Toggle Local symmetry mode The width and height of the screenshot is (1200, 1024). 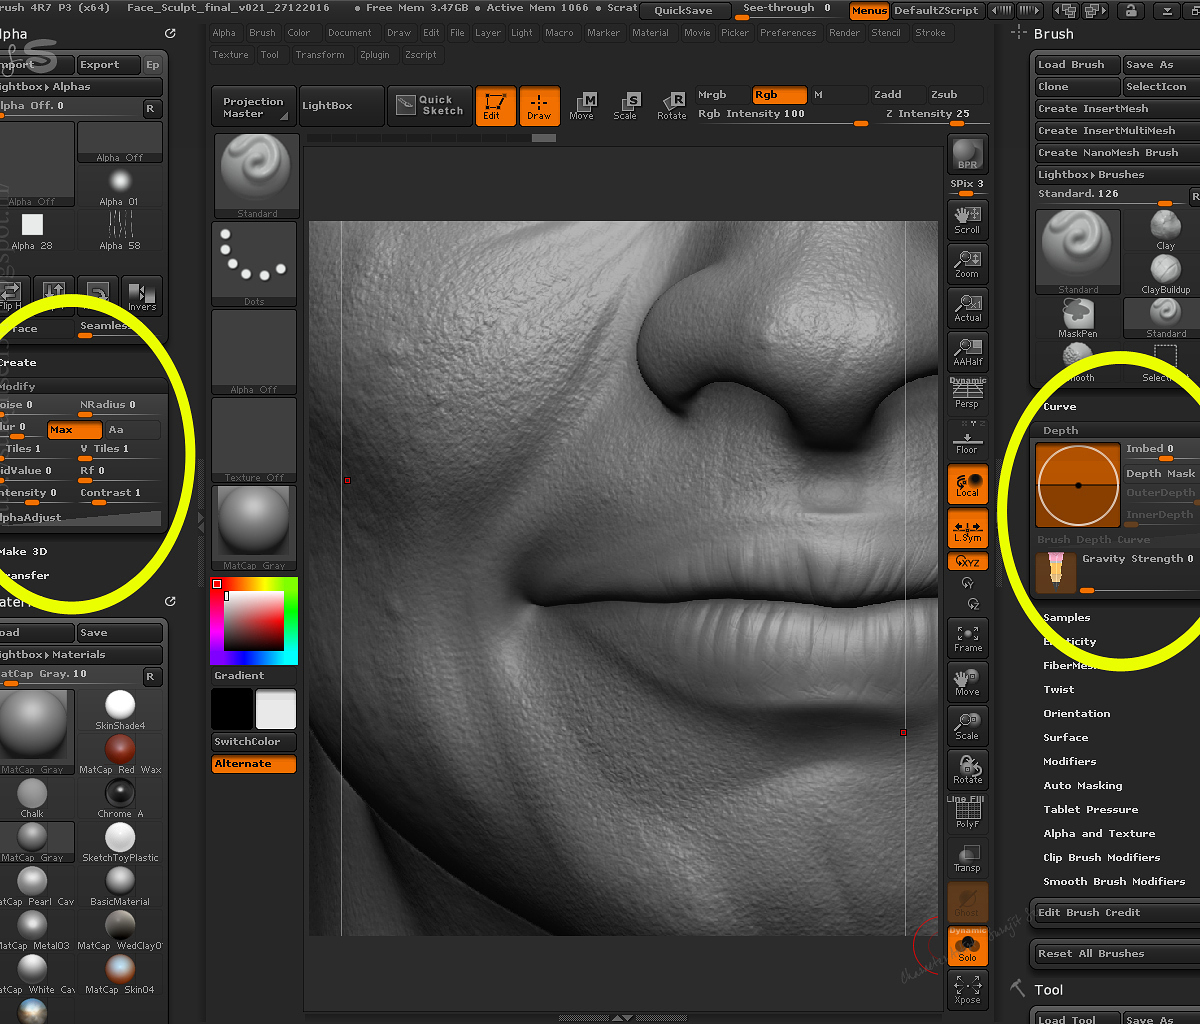pos(967,484)
